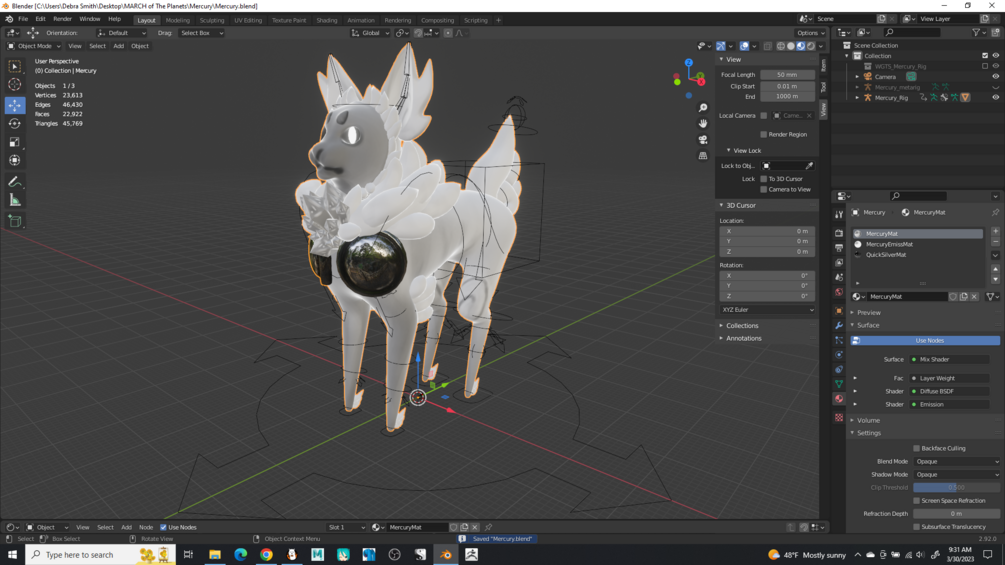Select the Scale tool in the left toolbar

(15, 142)
